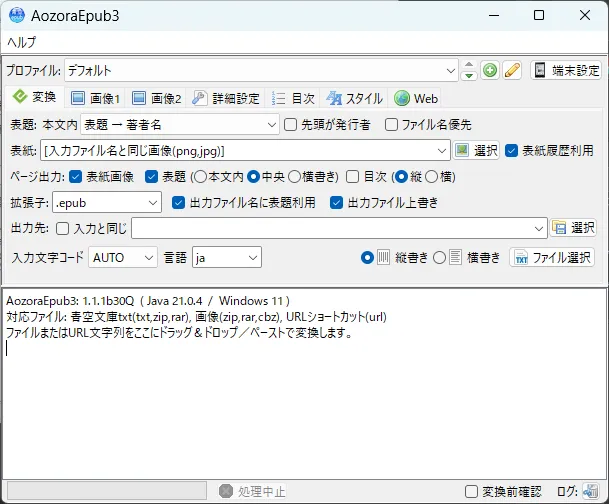Screen dimensions: 609x504
Task: Enable 目次 page output checkbox
Action: point(352,177)
